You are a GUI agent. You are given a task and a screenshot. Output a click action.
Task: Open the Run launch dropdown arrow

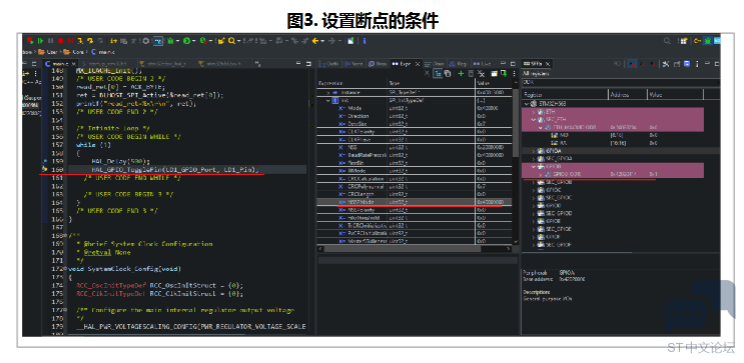point(194,41)
